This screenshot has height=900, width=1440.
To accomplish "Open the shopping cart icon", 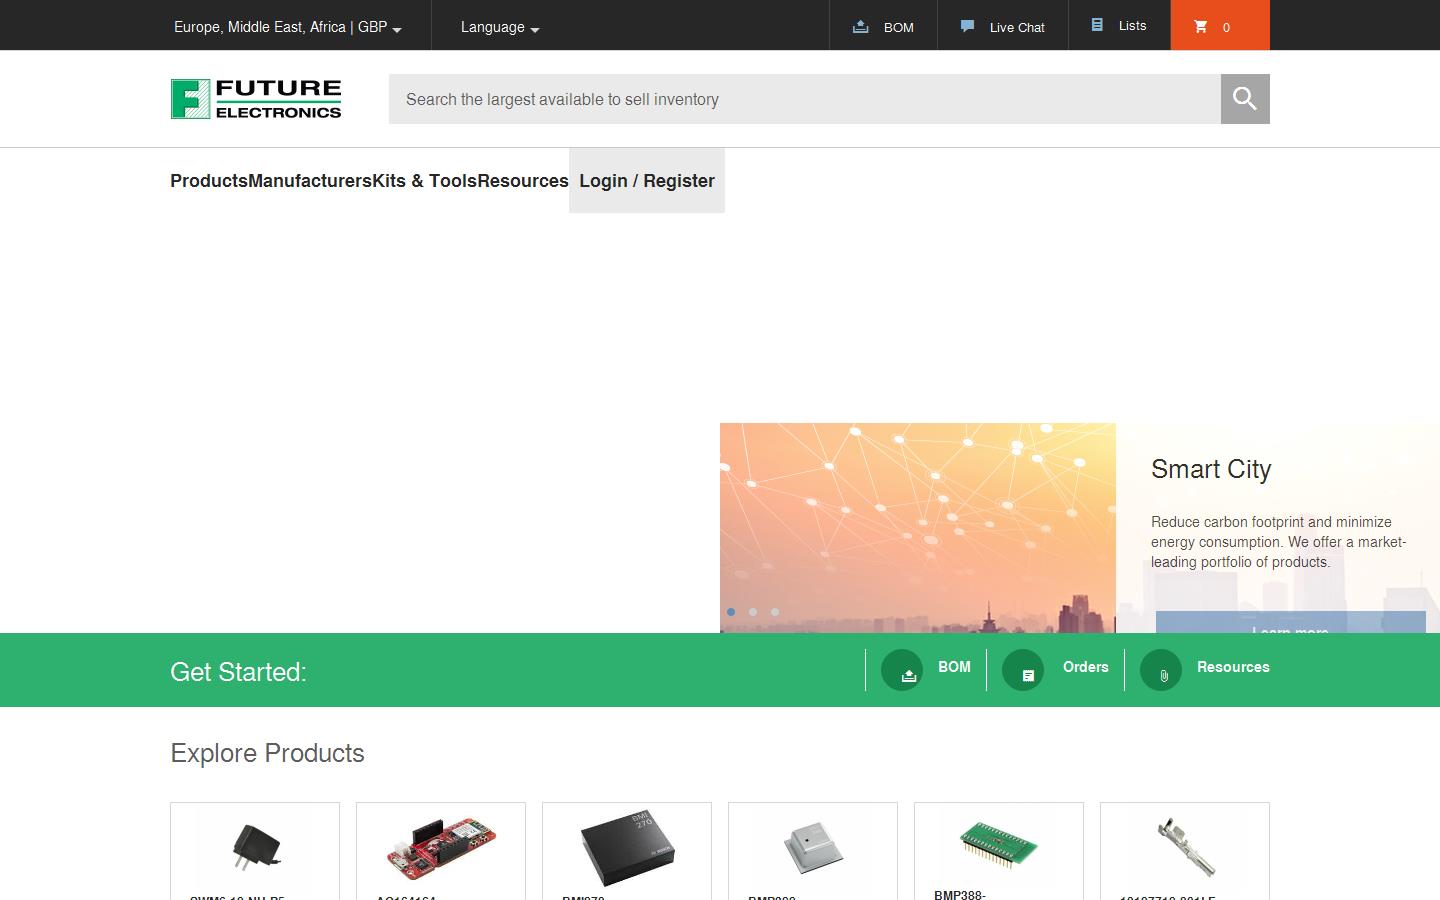I will point(1201,27).
